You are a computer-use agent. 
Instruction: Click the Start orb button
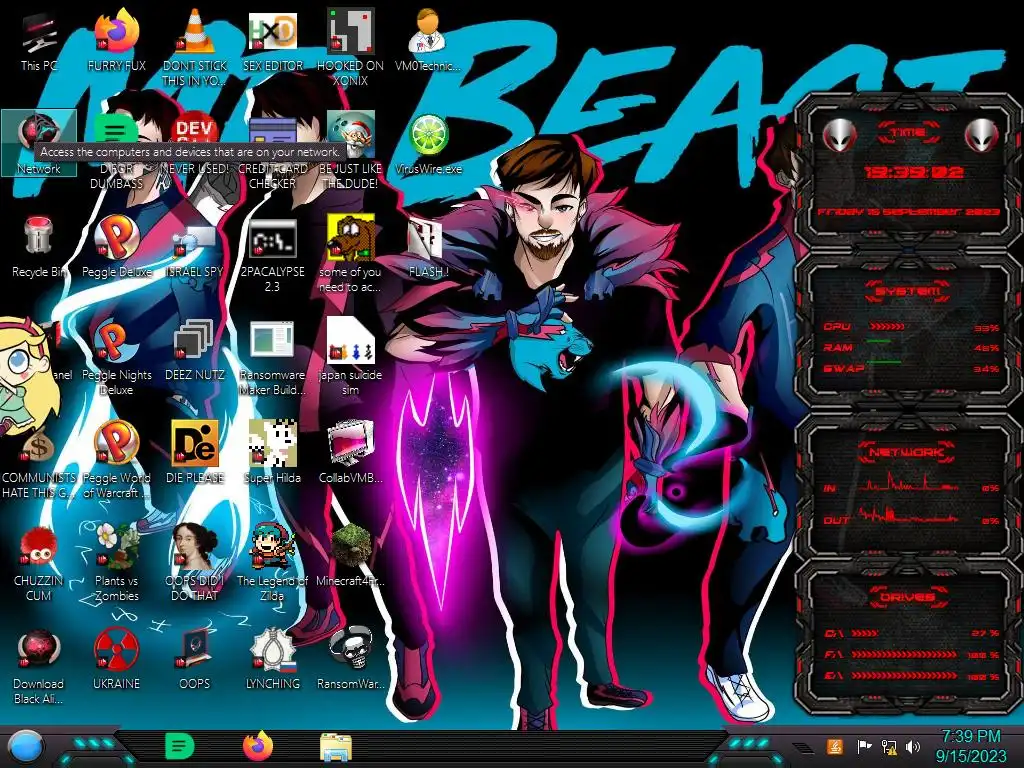[x=25, y=746]
